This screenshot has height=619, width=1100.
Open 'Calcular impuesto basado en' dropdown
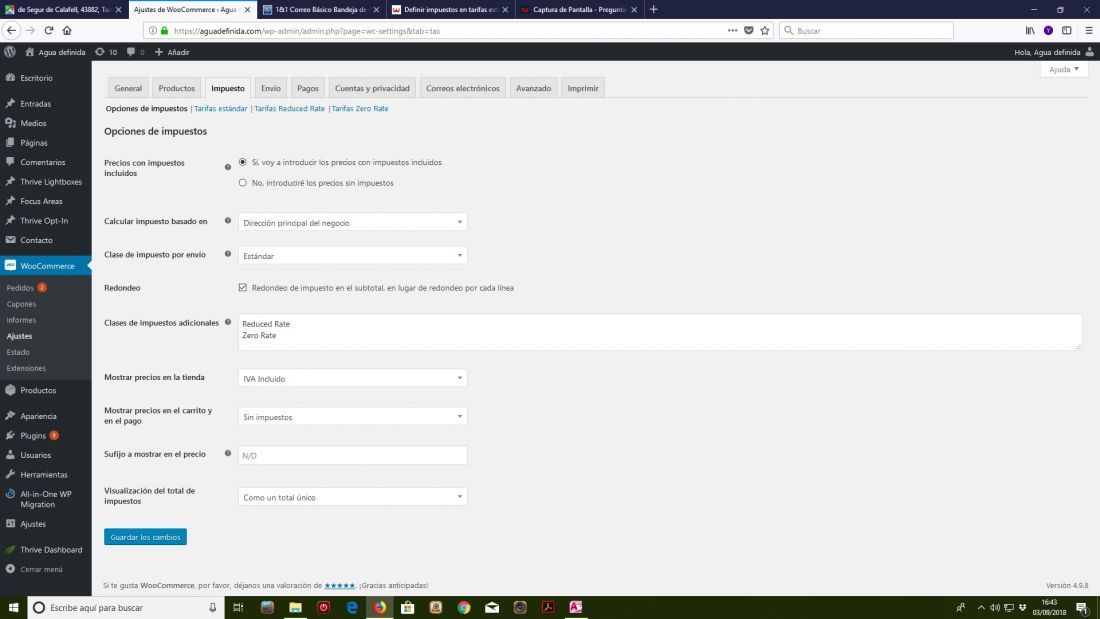click(x=352, y=222)
